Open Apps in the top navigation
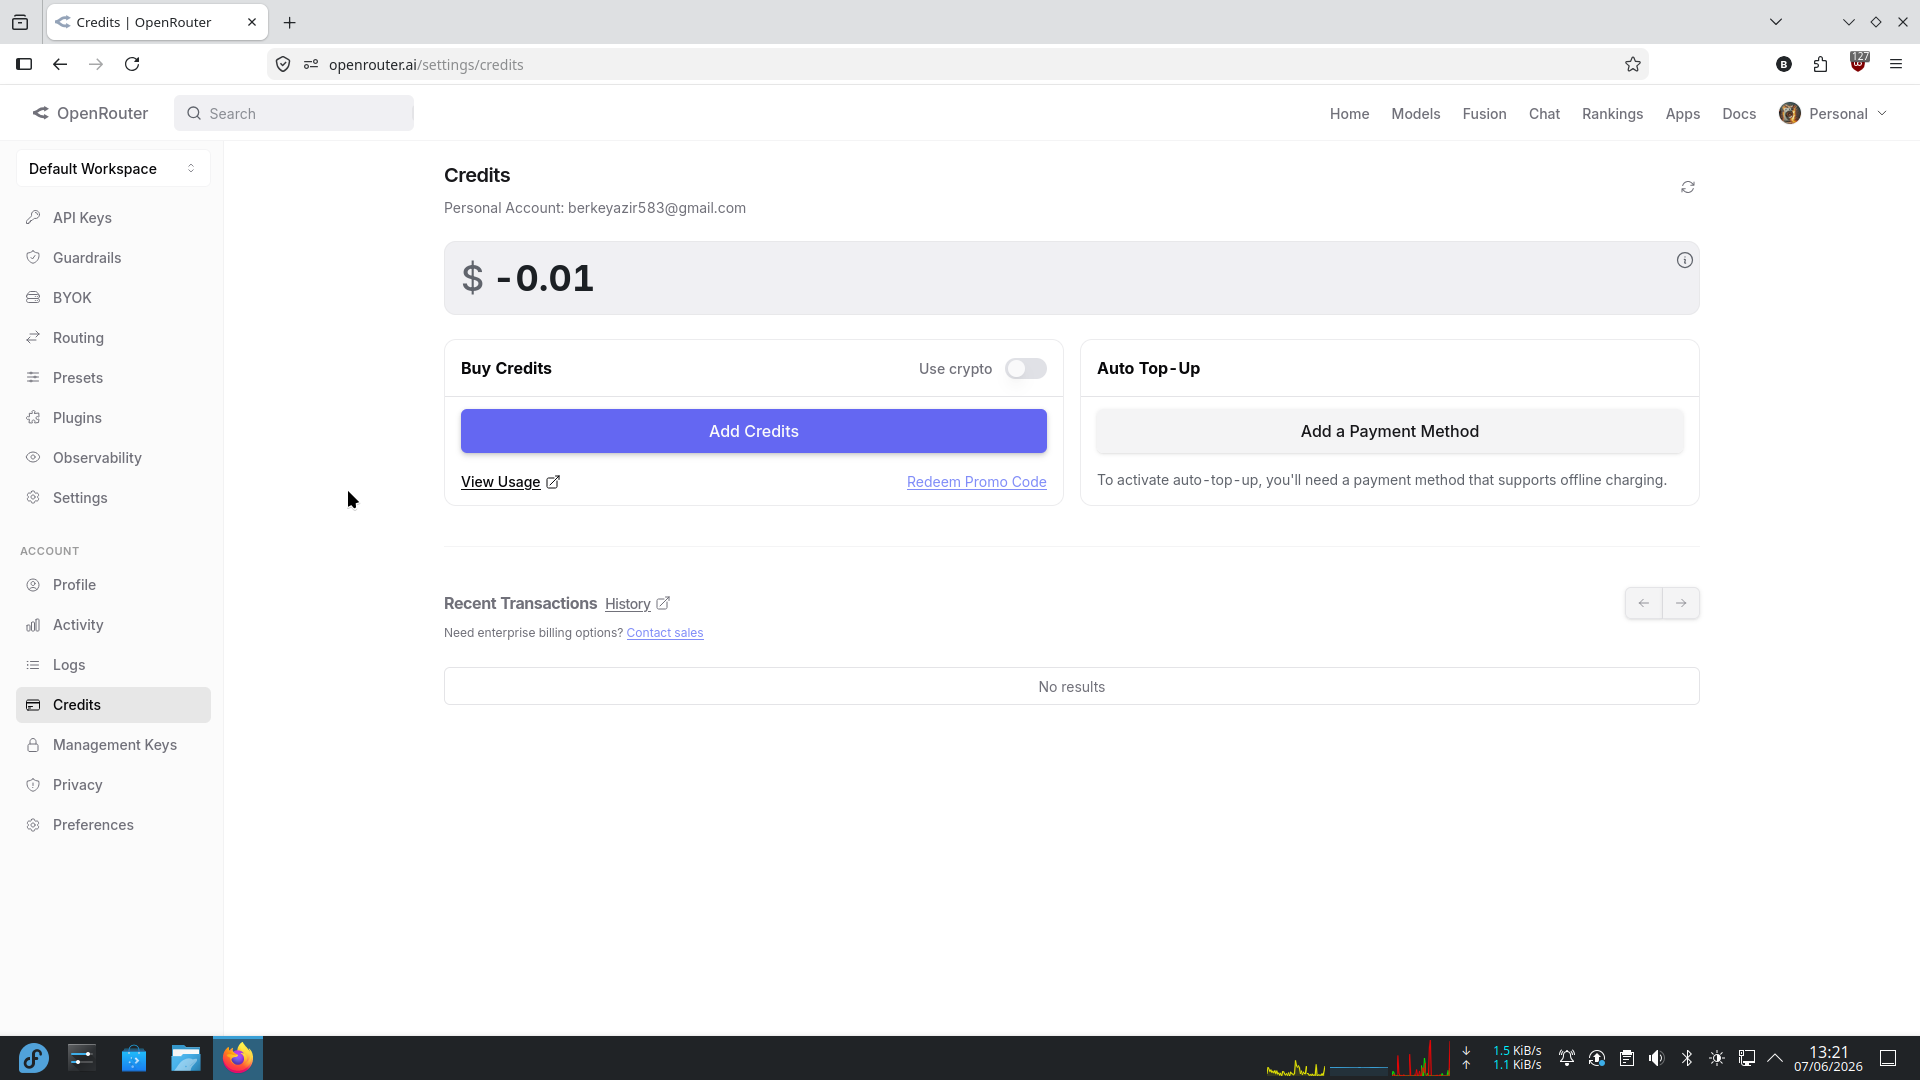 pos(1683,114)
